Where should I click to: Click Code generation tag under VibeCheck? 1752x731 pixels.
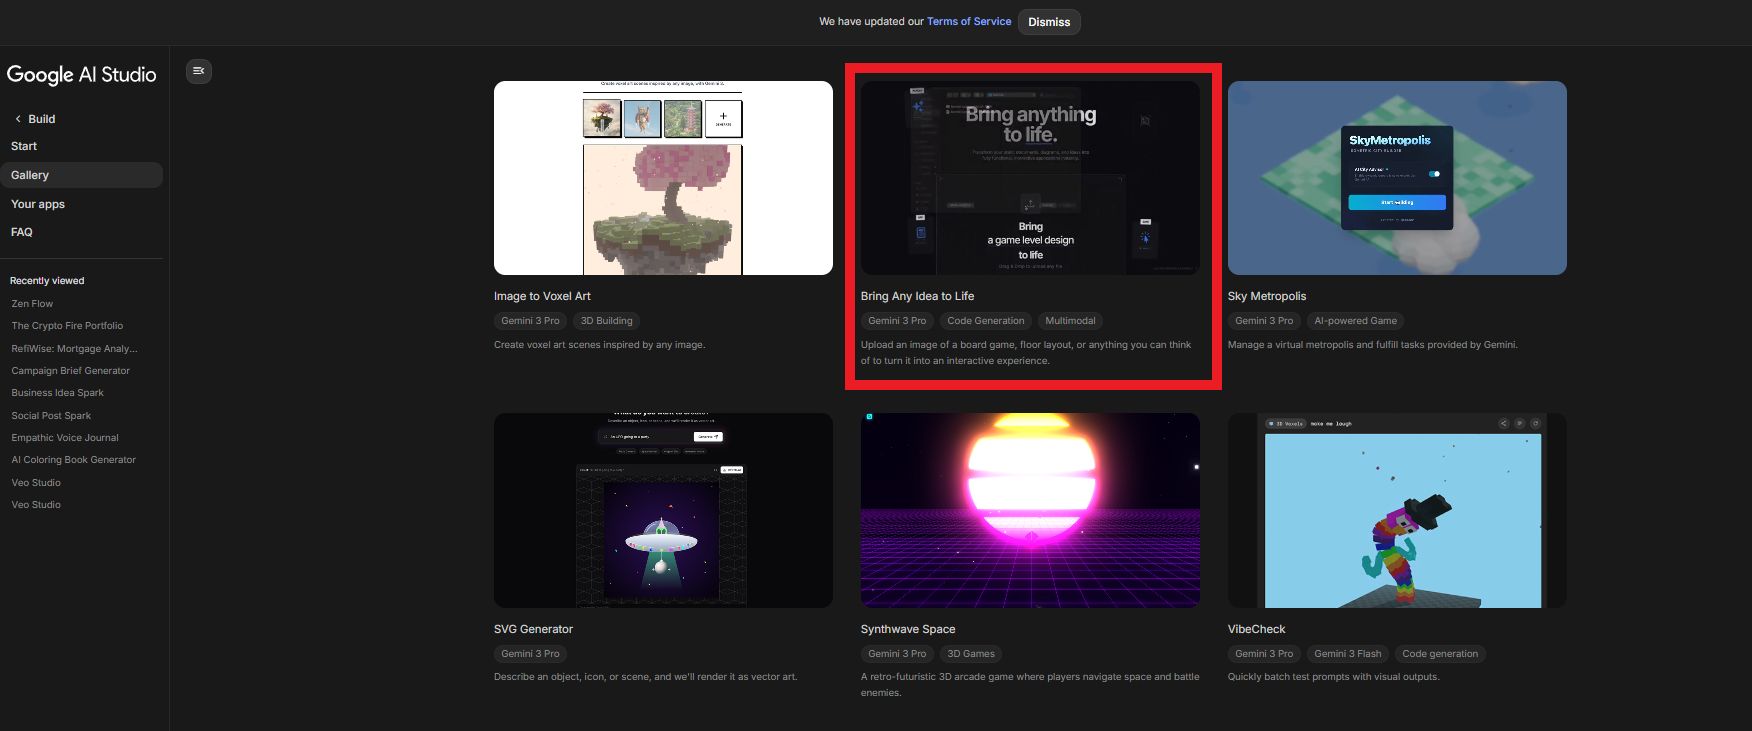(x=1440, y=654)
